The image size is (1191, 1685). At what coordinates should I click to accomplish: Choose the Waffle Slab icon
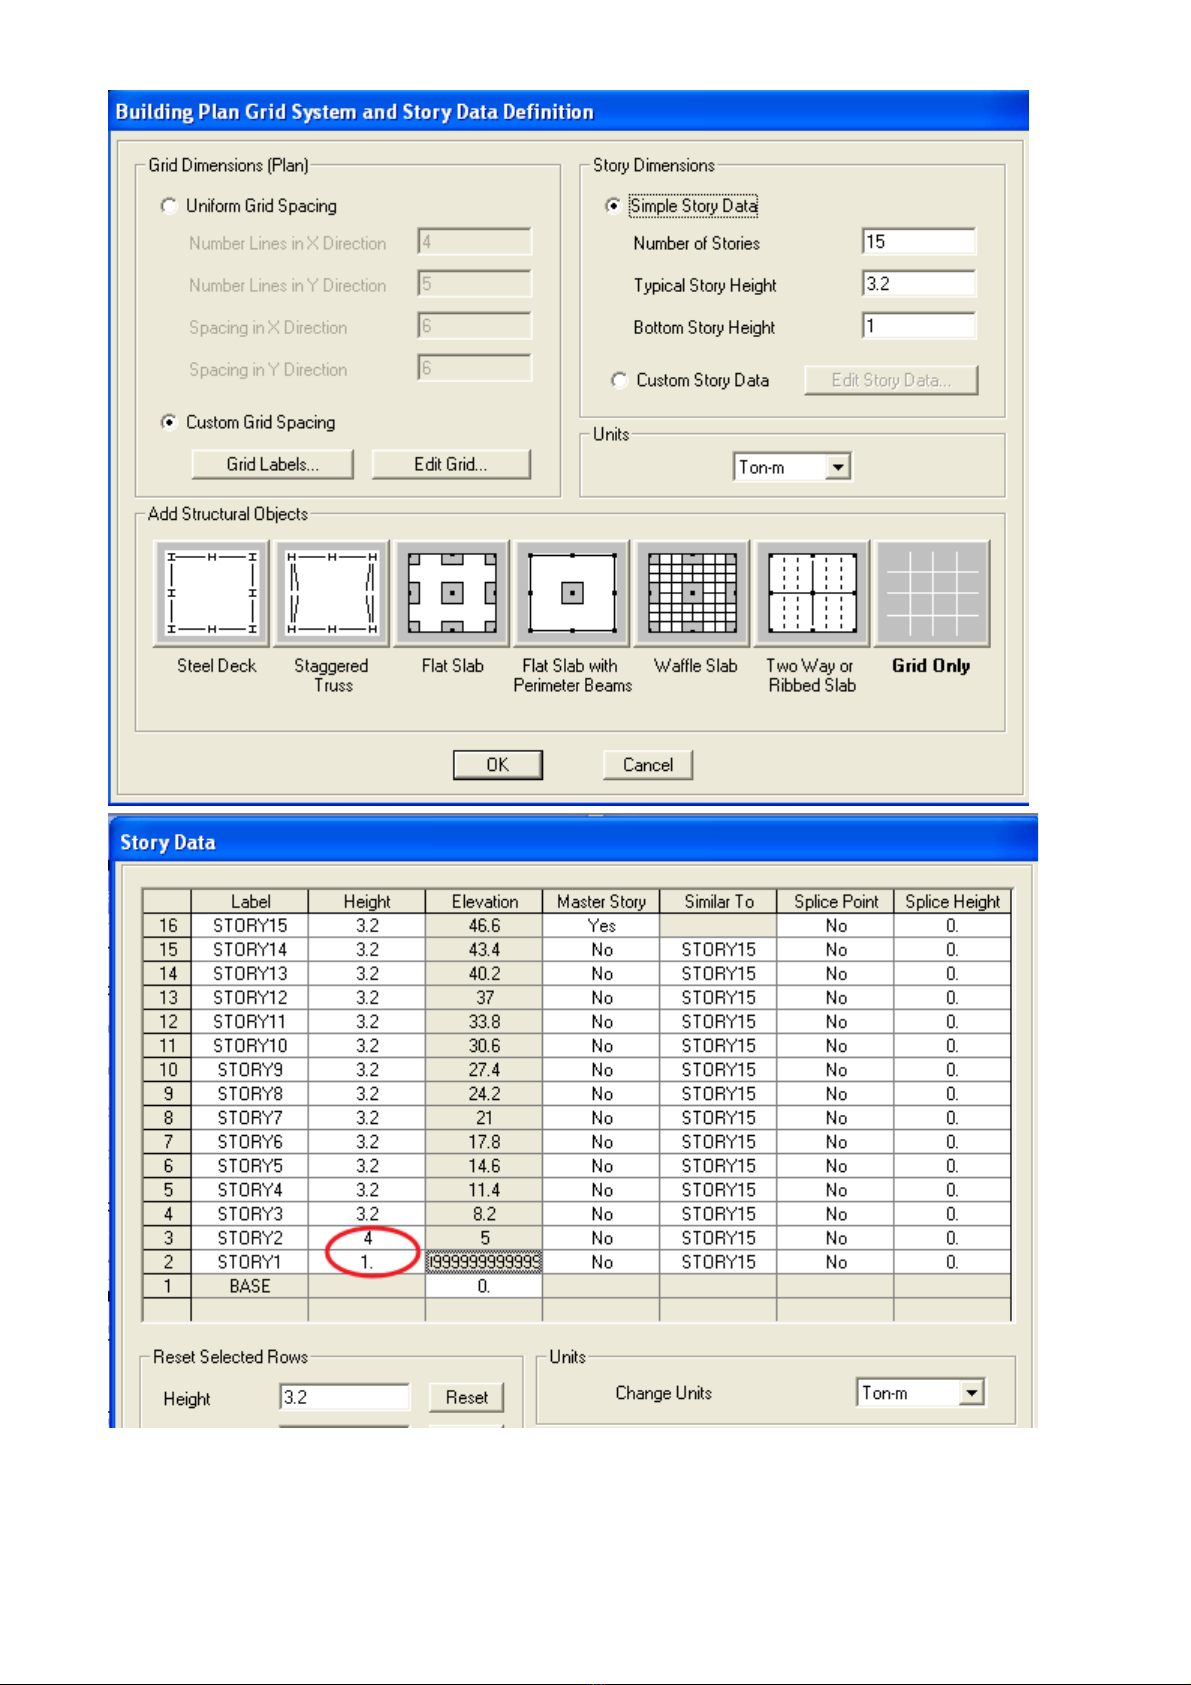692,594
